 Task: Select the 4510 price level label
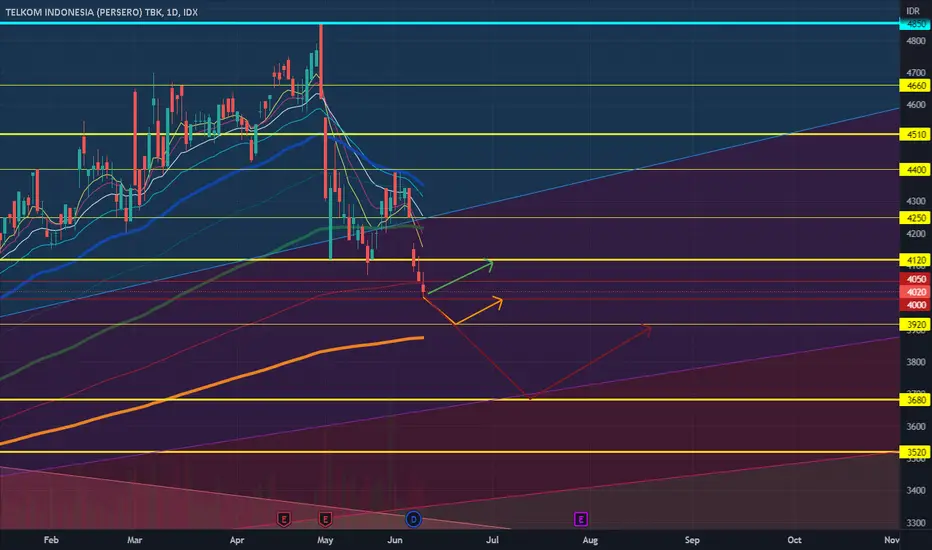[915, 134]
